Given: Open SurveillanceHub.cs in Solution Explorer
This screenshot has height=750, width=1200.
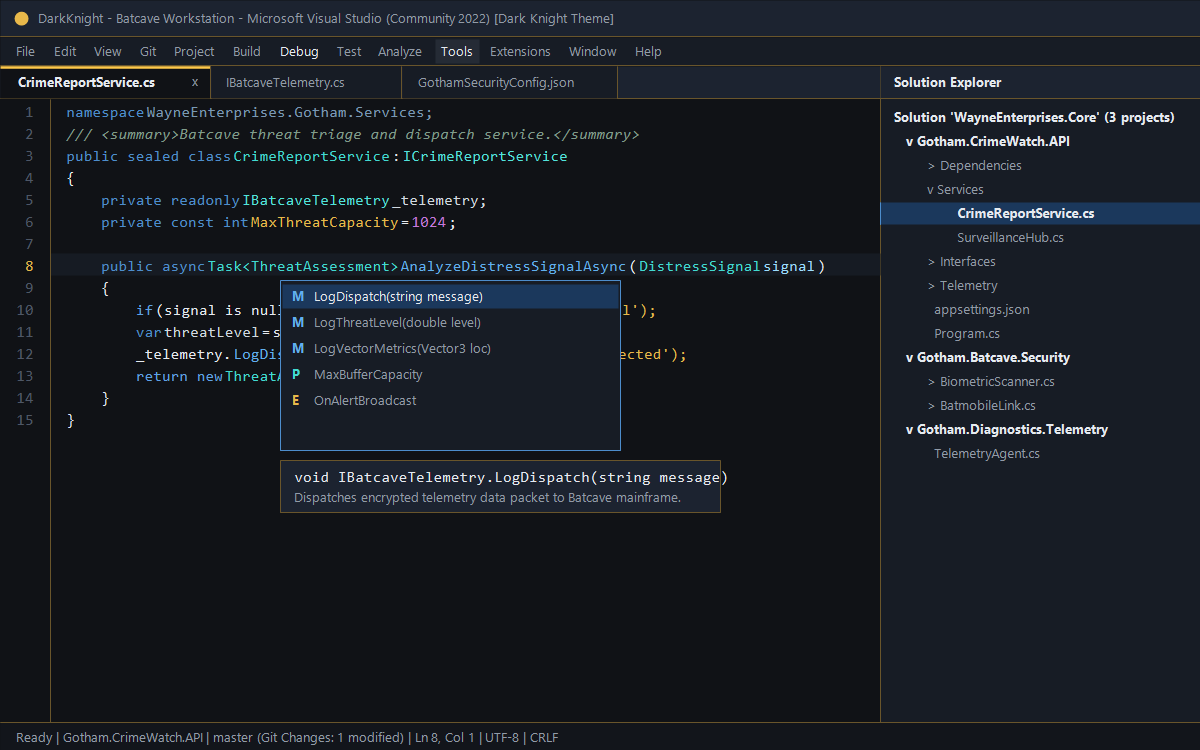Looking at the screenshot, I should point(1010,238).
